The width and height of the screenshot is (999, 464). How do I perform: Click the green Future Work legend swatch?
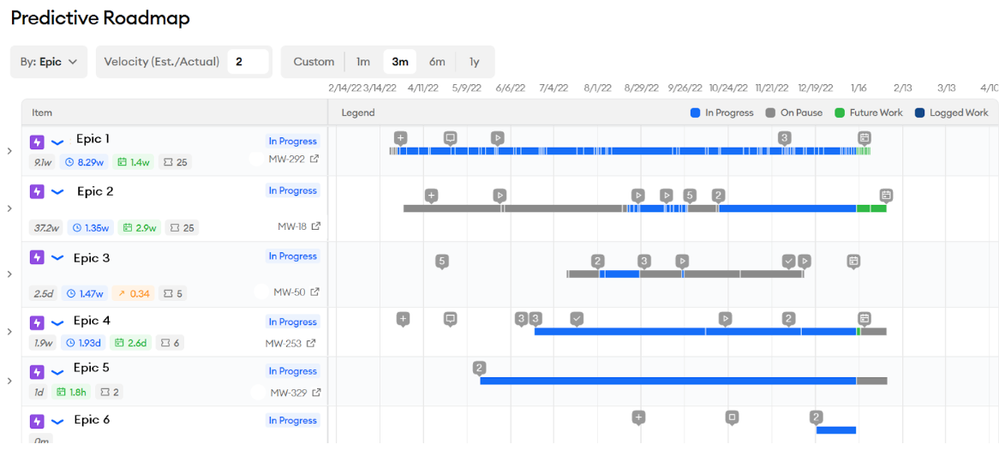pos(840,113)
